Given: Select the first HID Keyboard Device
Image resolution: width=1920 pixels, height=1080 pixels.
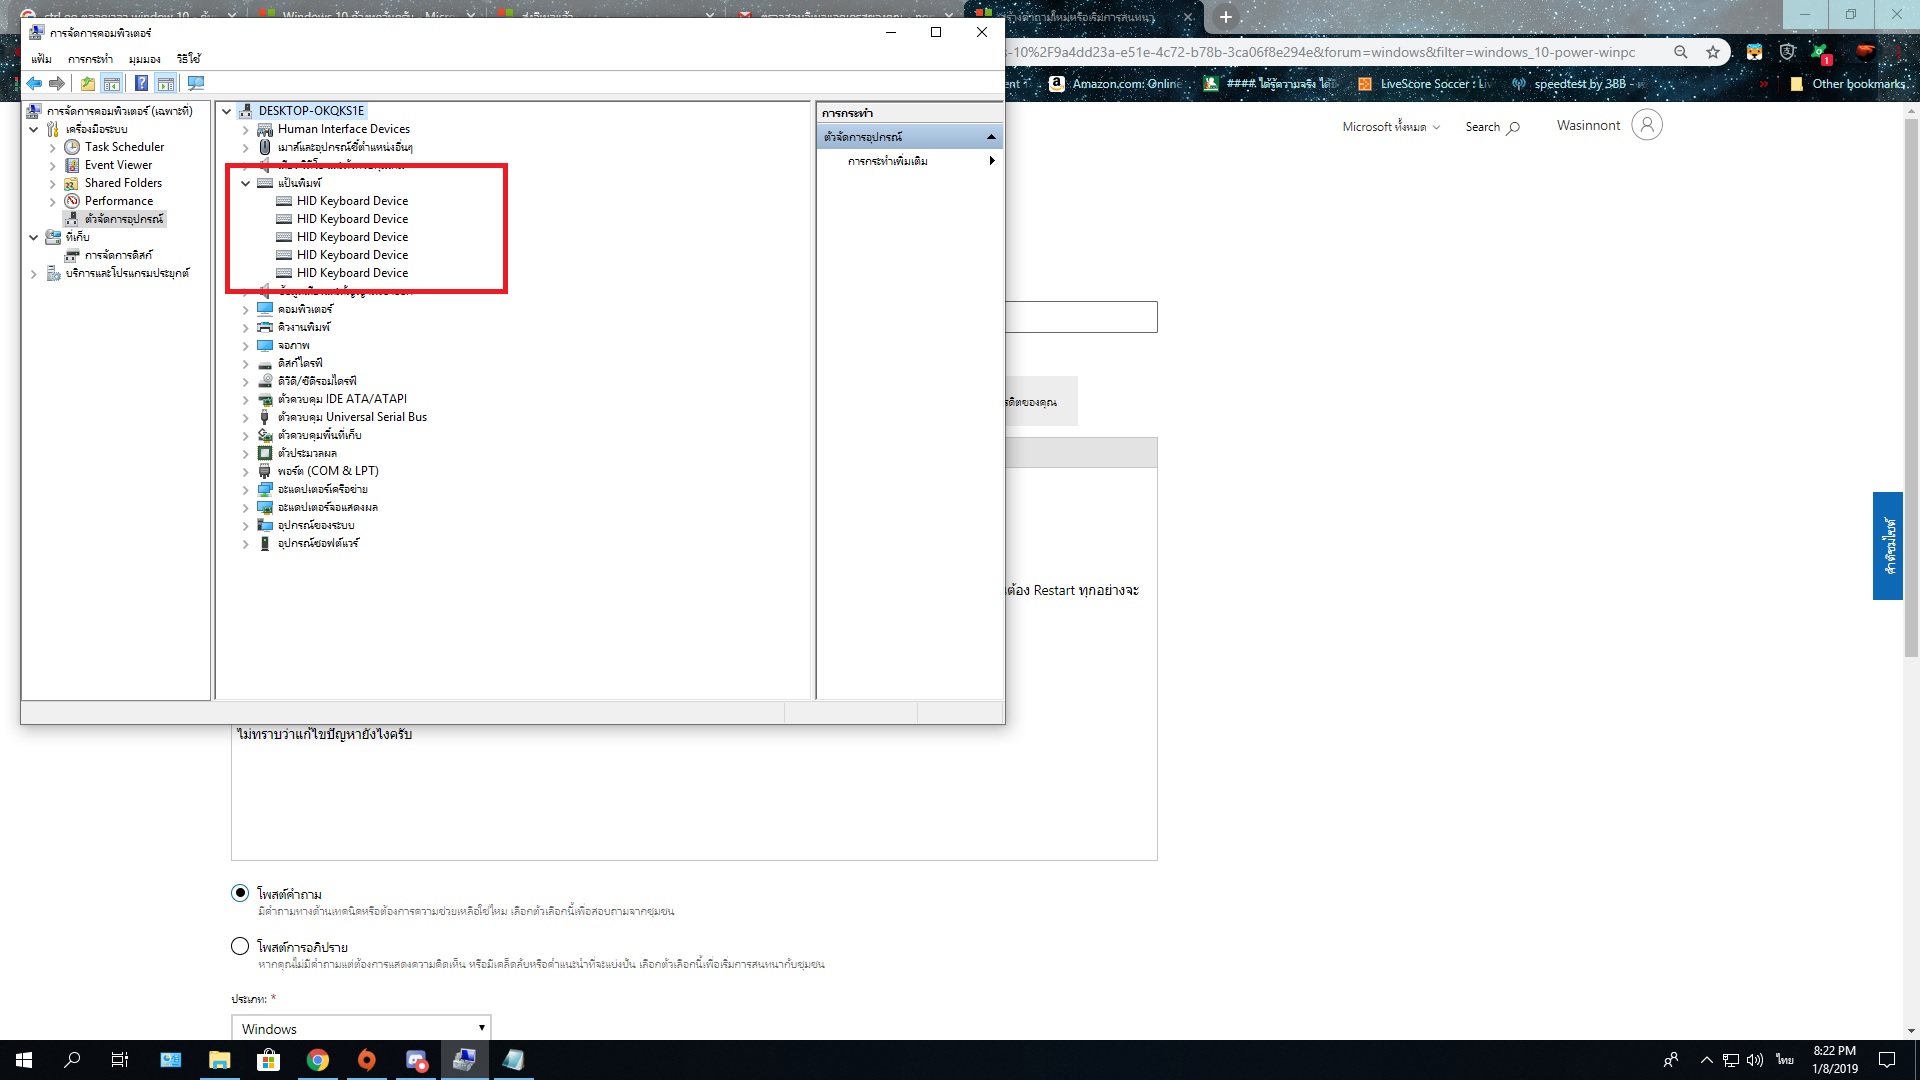Looking at the screenshot, I should pyautogui.click(x=352, y=201).
